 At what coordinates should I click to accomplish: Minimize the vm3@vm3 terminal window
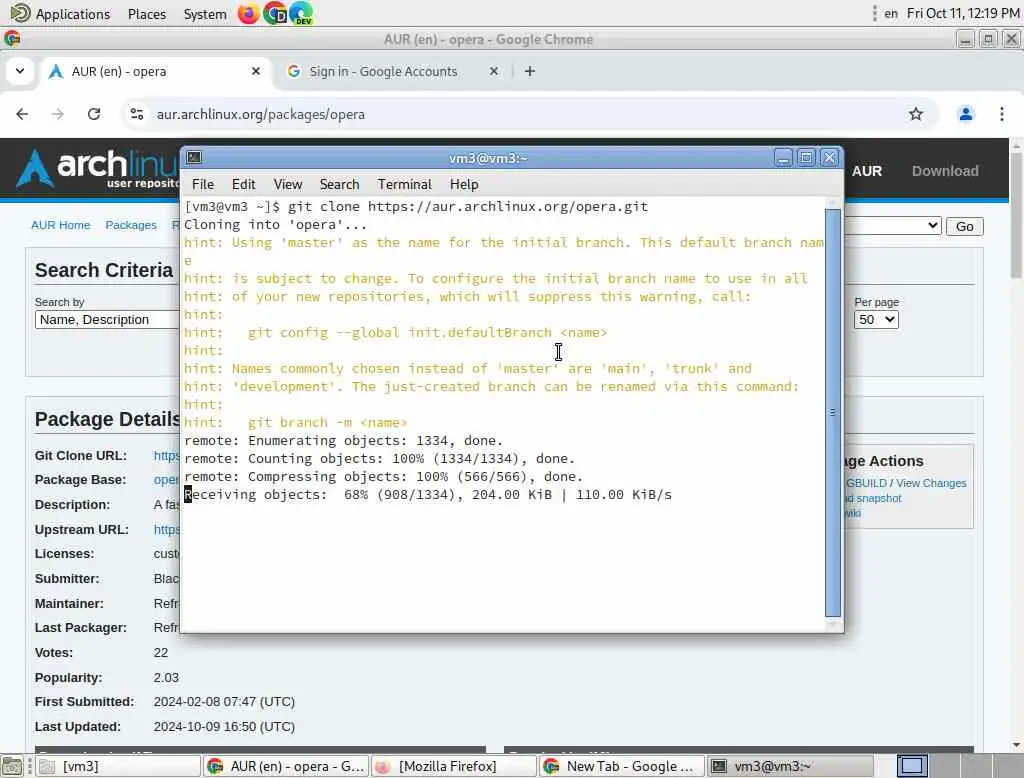click(783, 157)
